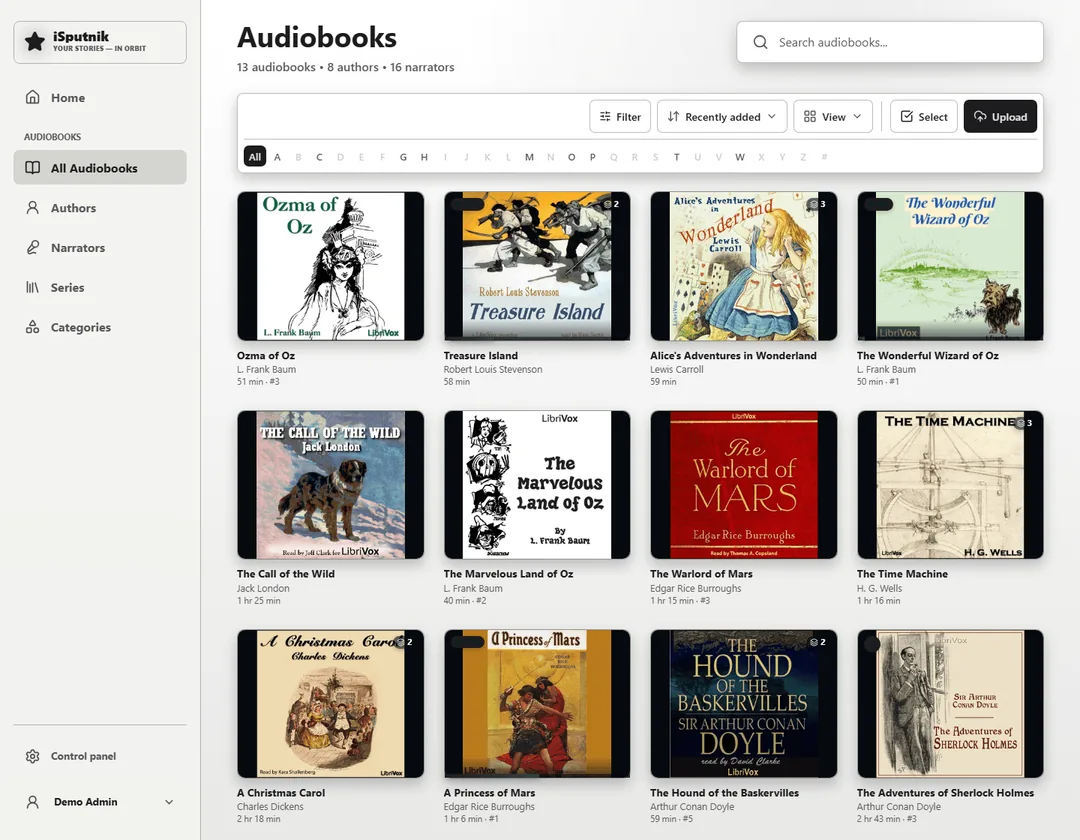Browse the Categories section
This screenshot has height=840, width=1080.
click(x=100, y=327)
